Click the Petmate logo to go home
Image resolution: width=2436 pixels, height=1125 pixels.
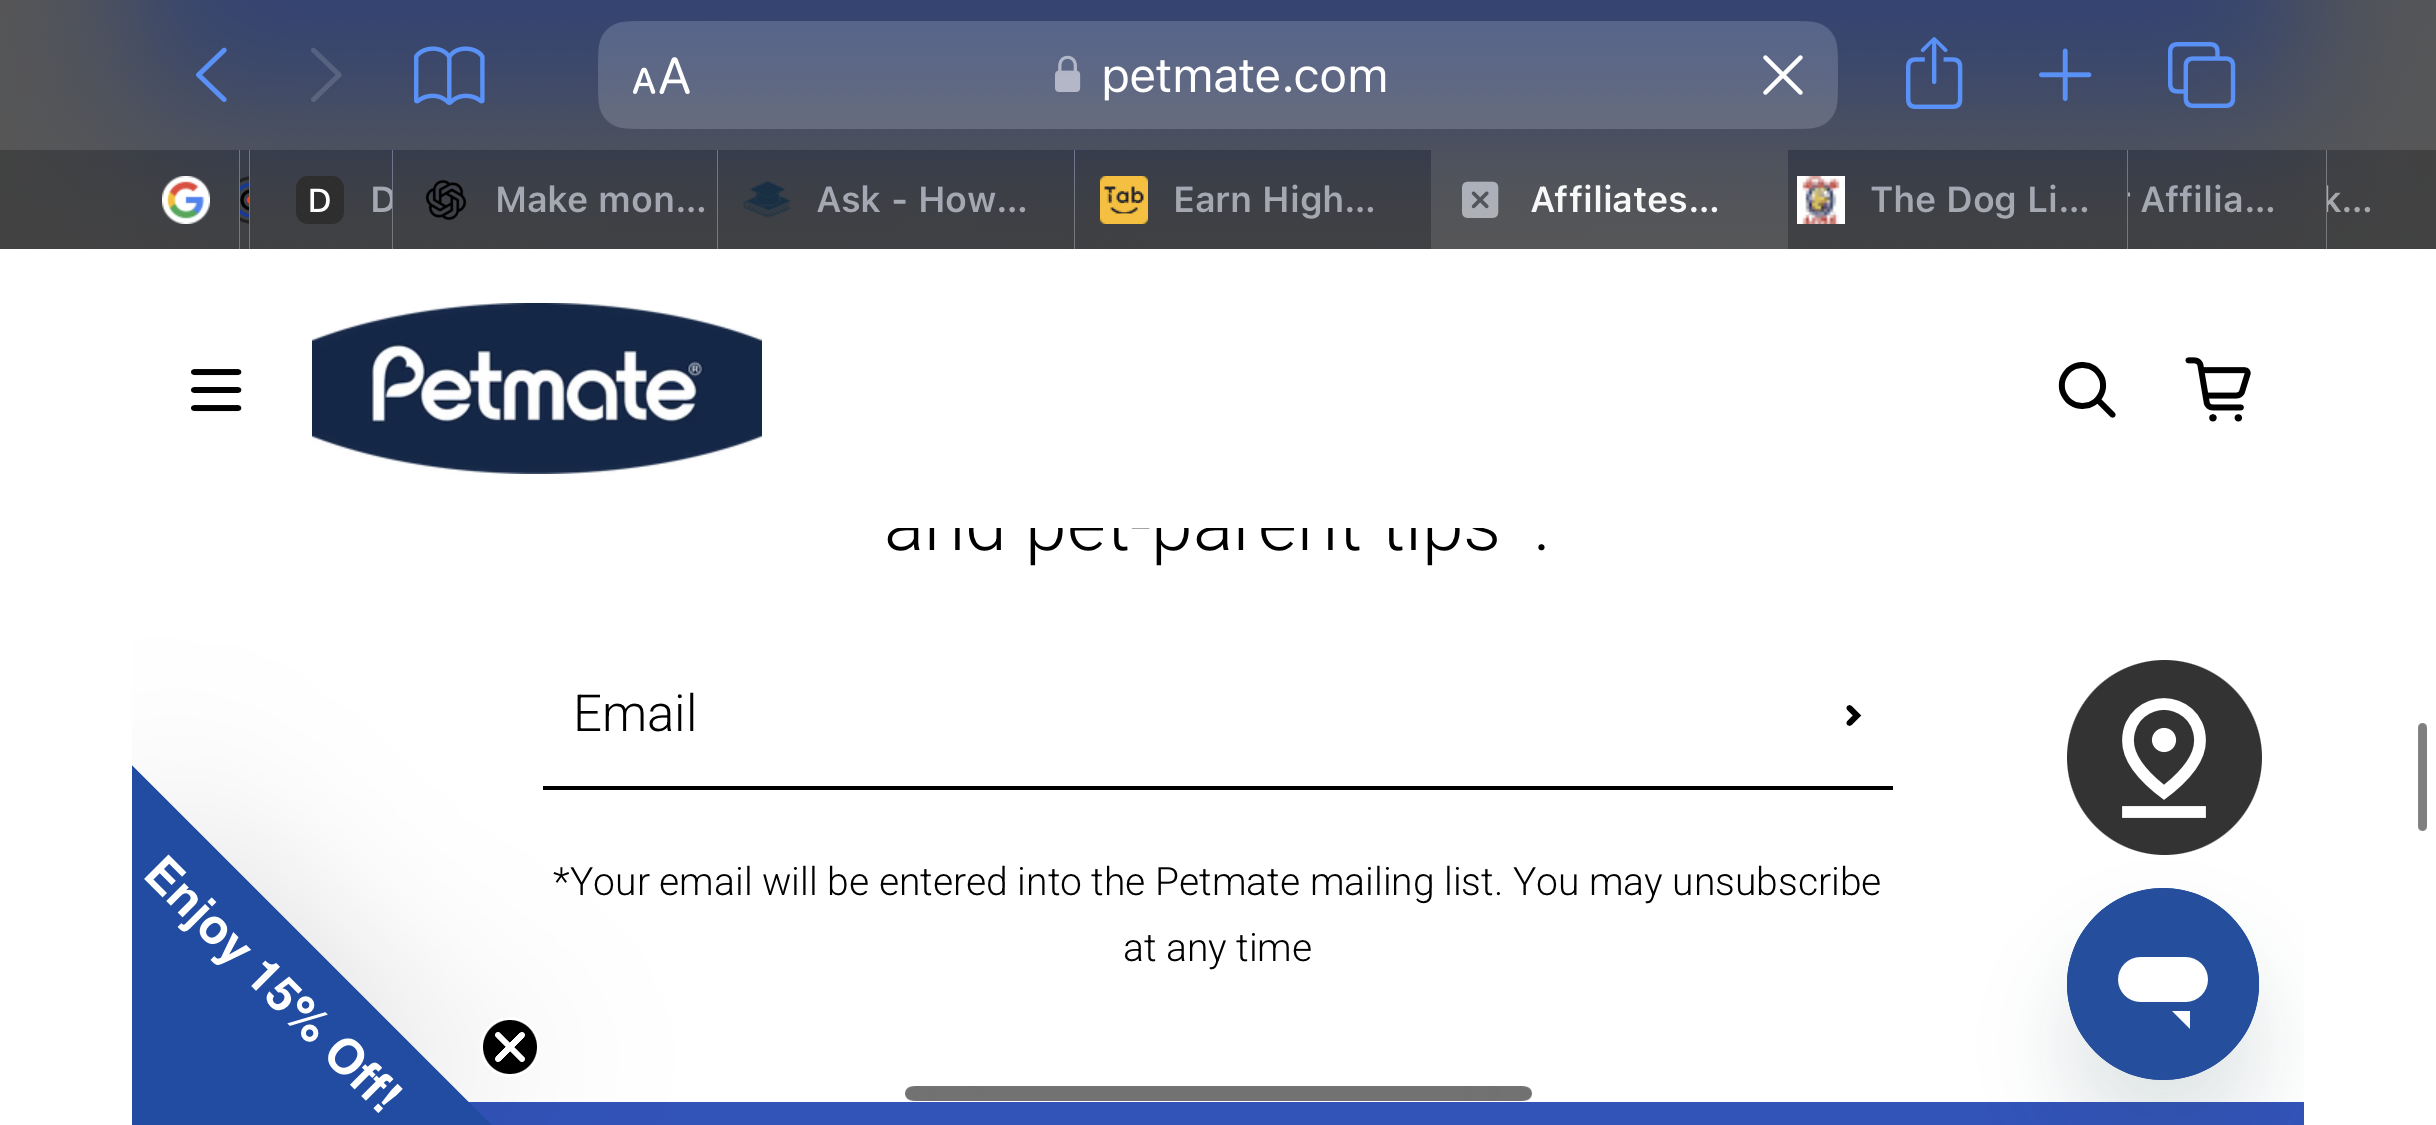pos(537,388)
